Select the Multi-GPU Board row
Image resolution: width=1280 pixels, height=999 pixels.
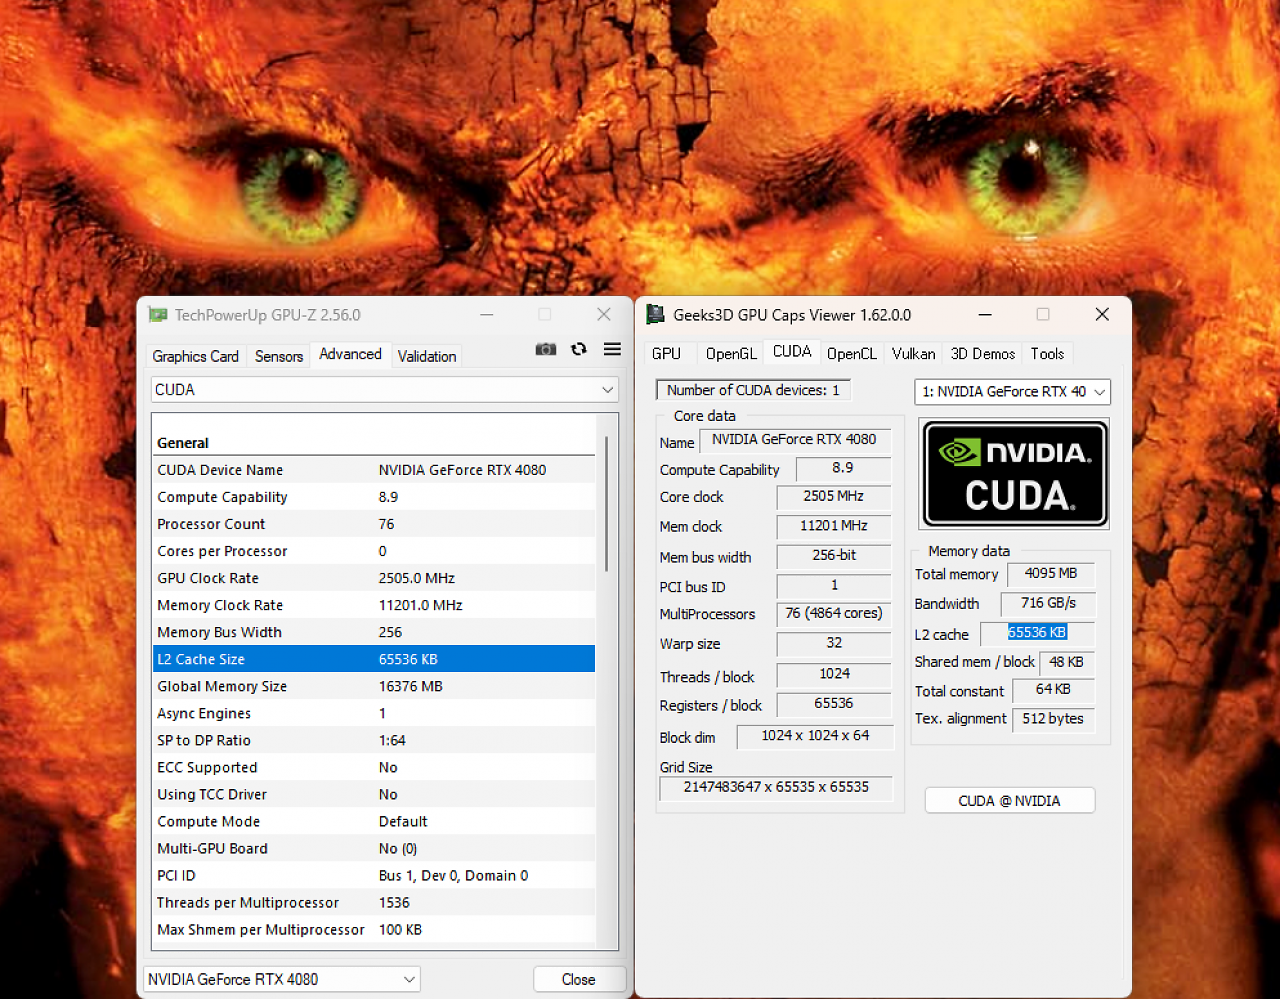[x=374, y=848]
